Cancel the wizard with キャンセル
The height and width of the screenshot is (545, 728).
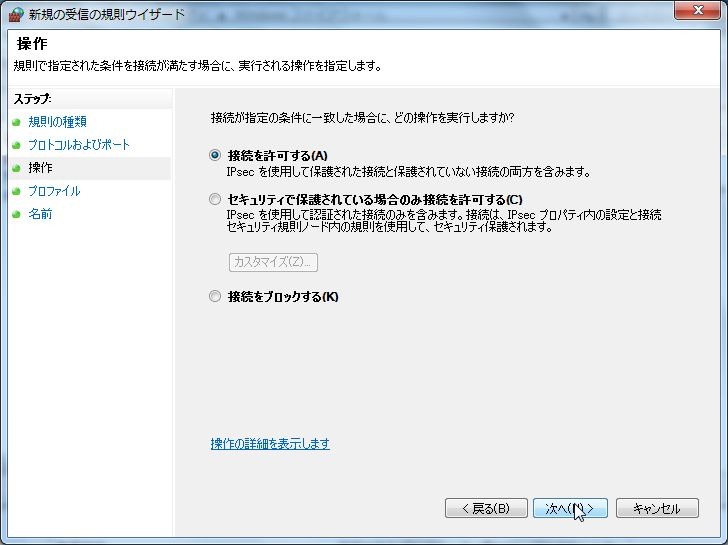click(656, 508)
